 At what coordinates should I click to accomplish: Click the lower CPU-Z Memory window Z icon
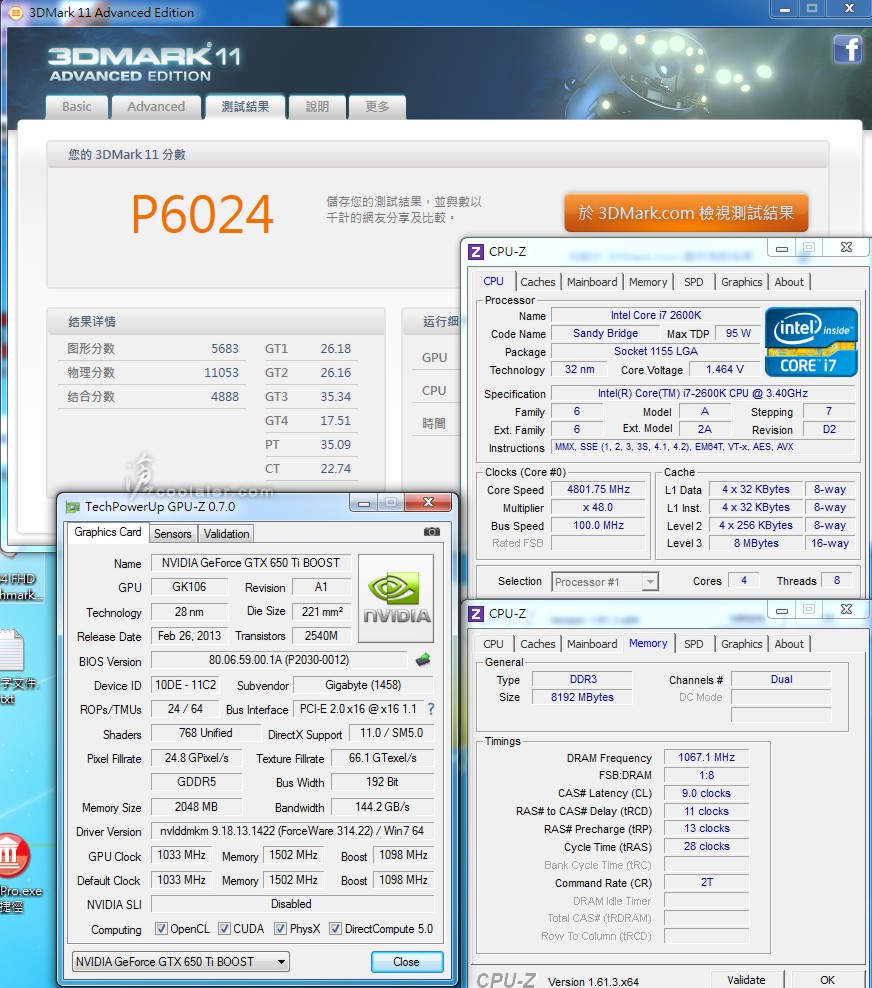[x=476, y=614]
